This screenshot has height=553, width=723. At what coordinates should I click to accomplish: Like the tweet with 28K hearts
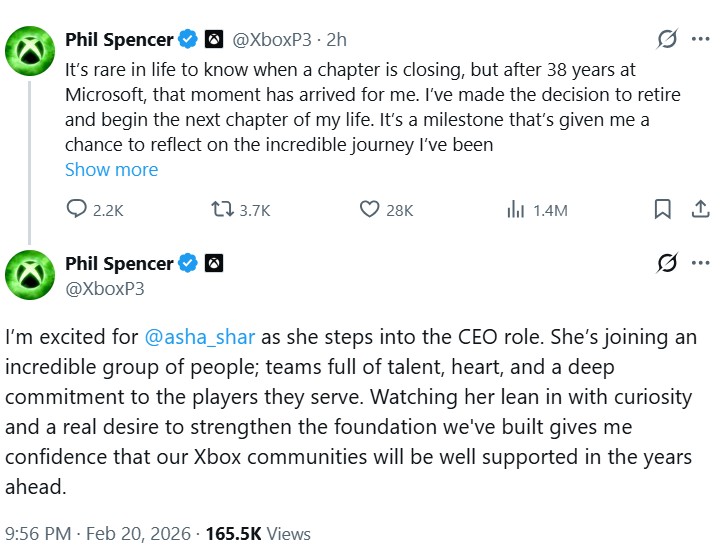click(x=369, y=209)
